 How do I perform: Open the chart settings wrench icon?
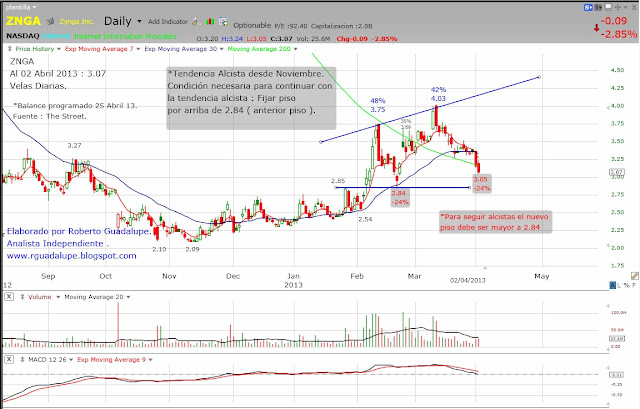[196, 21]
